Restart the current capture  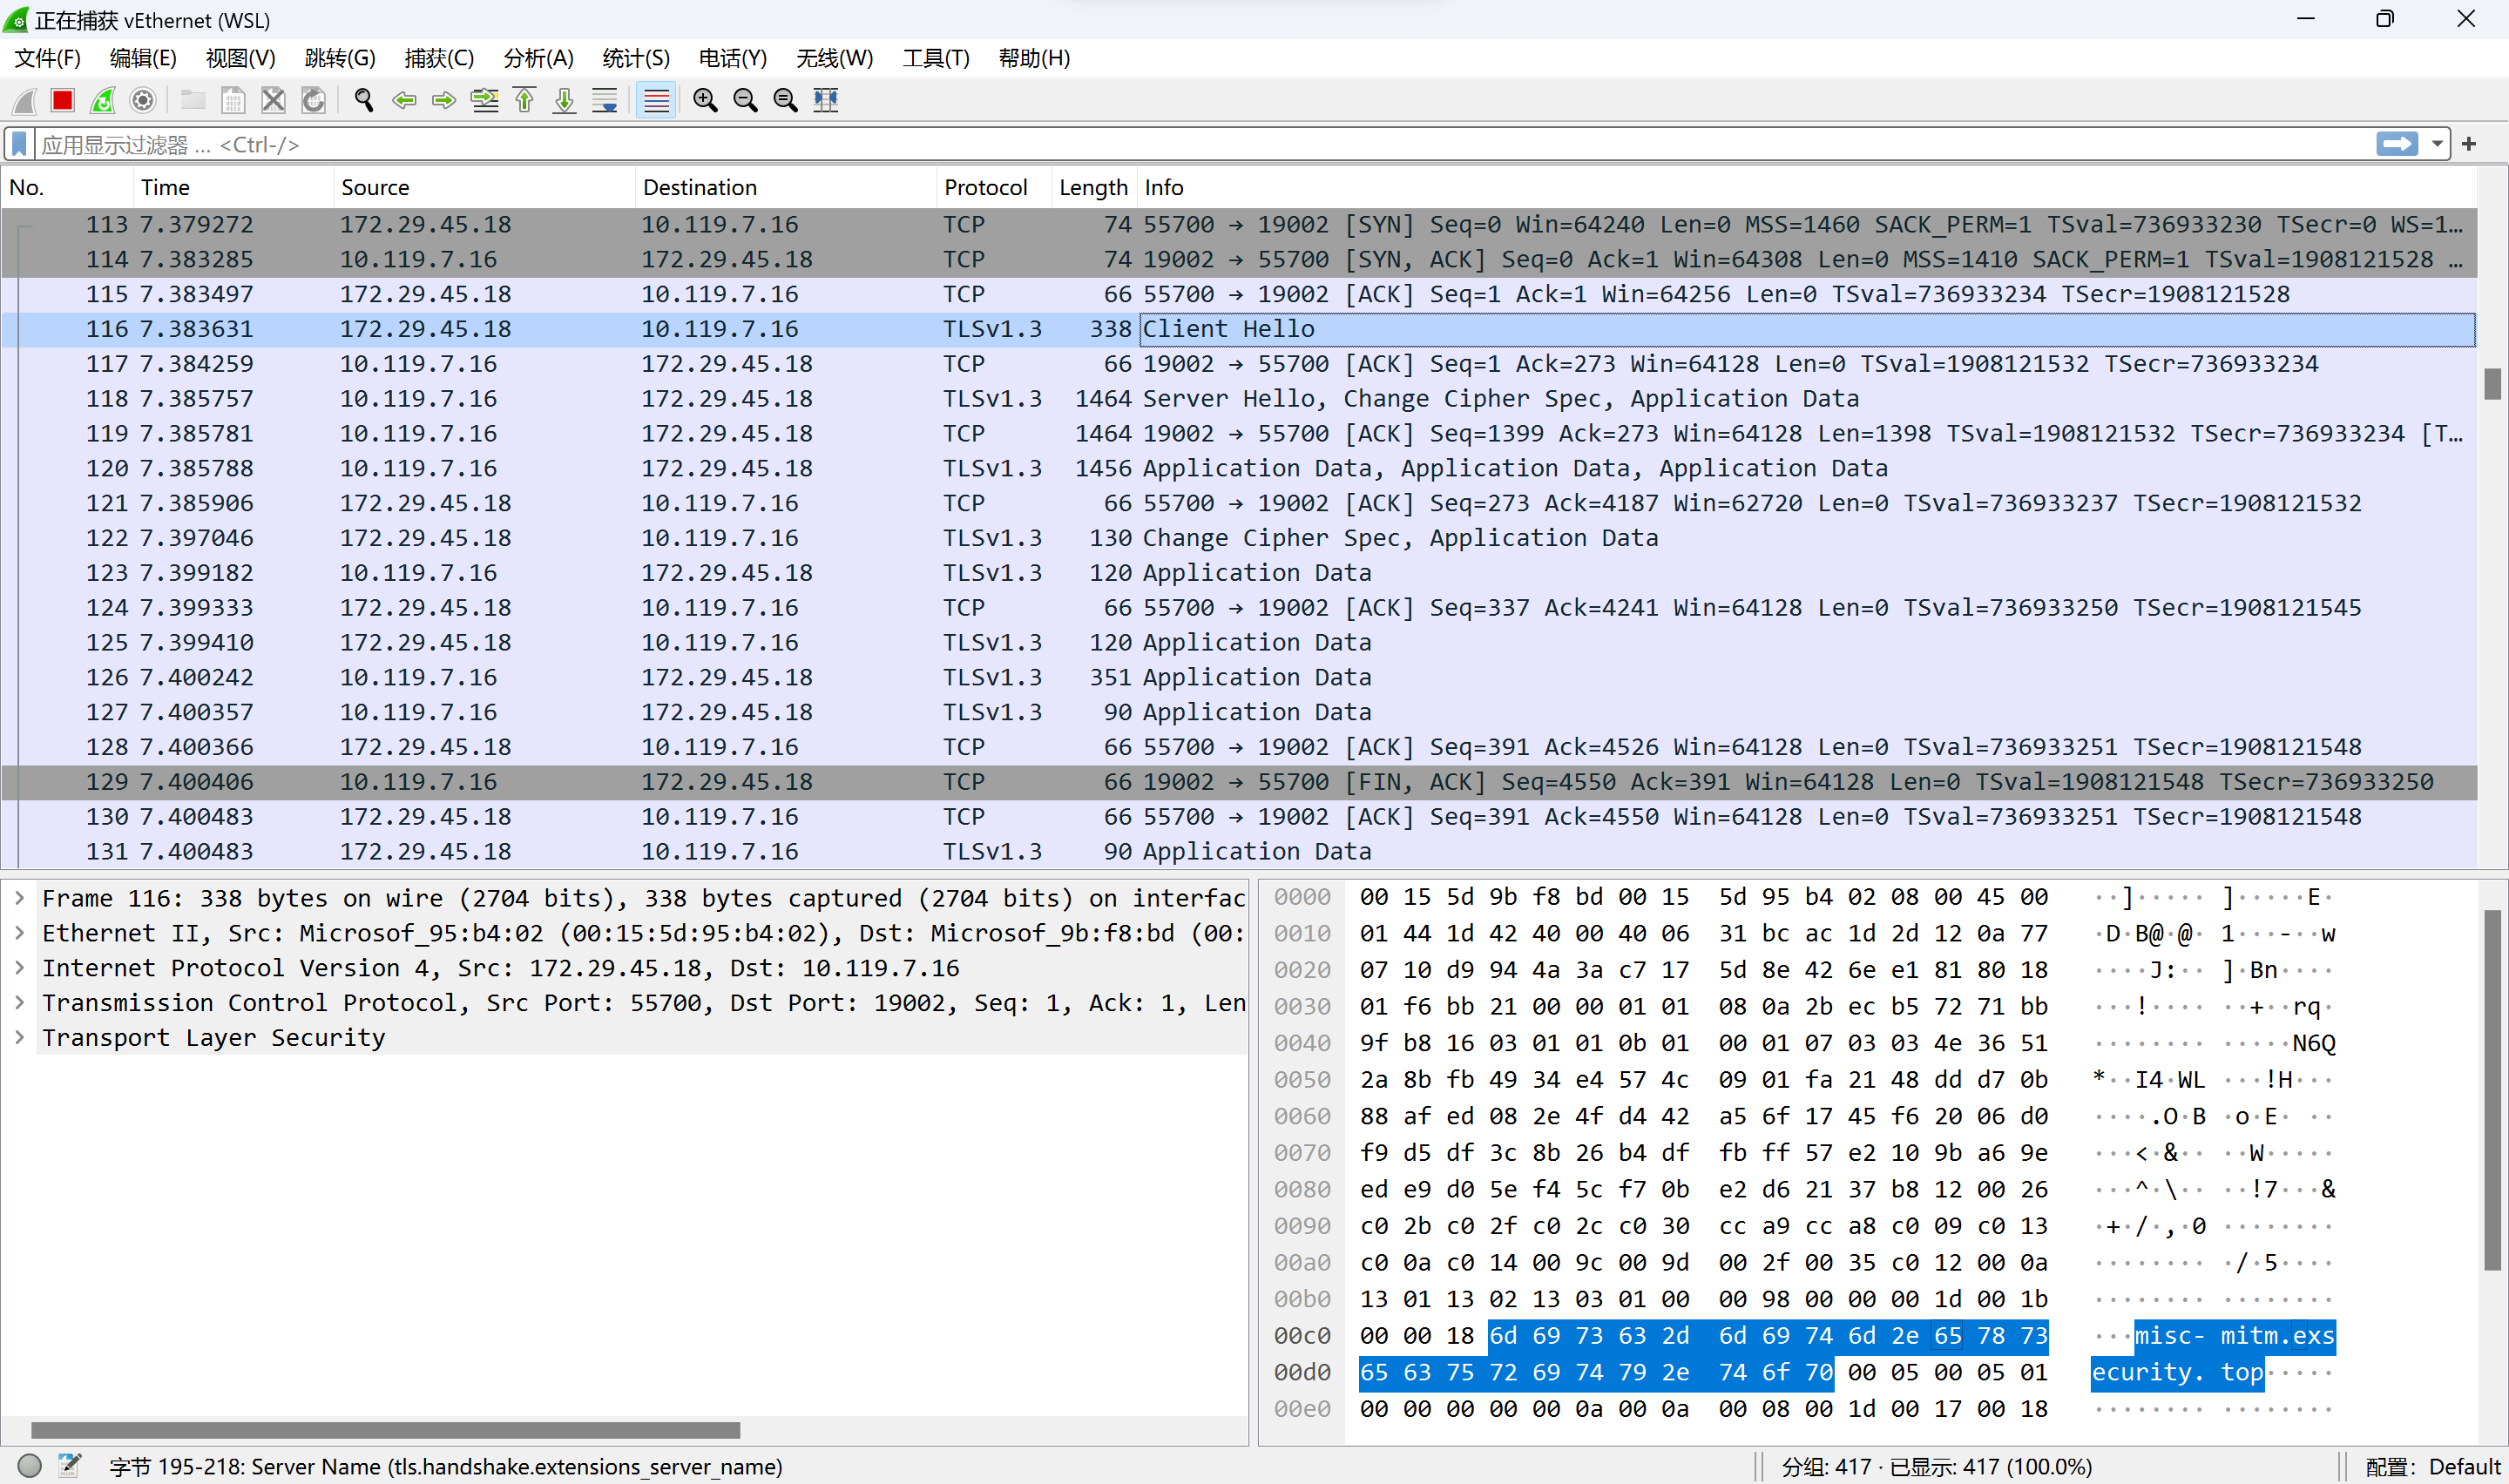click(x=103, y=100)
